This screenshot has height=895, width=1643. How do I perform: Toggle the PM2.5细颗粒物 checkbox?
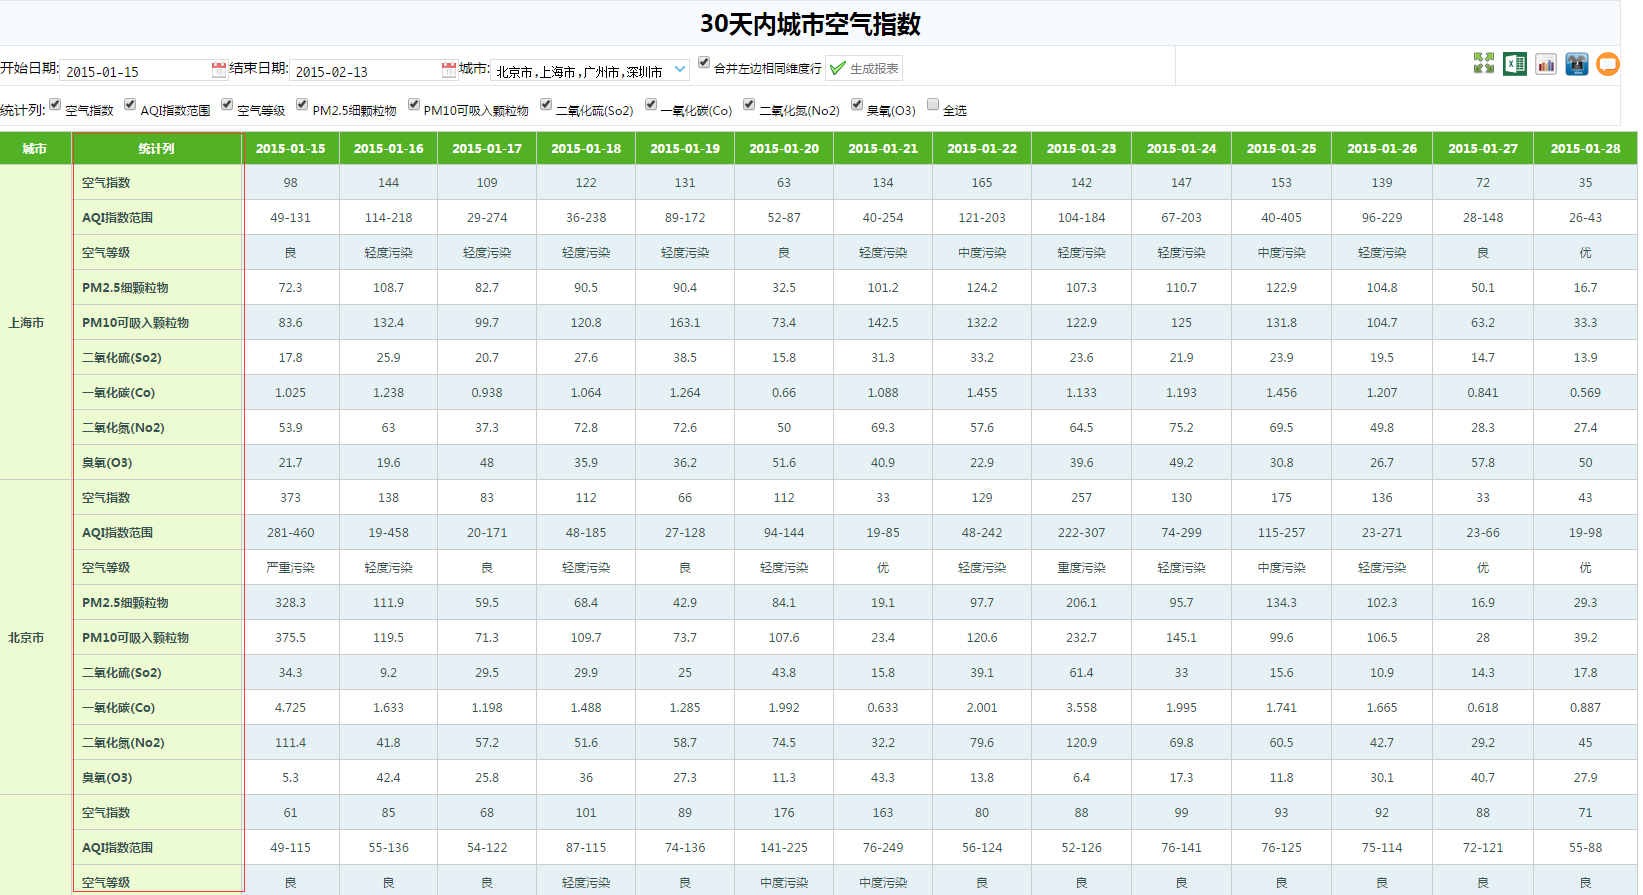click(x=302, y=104)
